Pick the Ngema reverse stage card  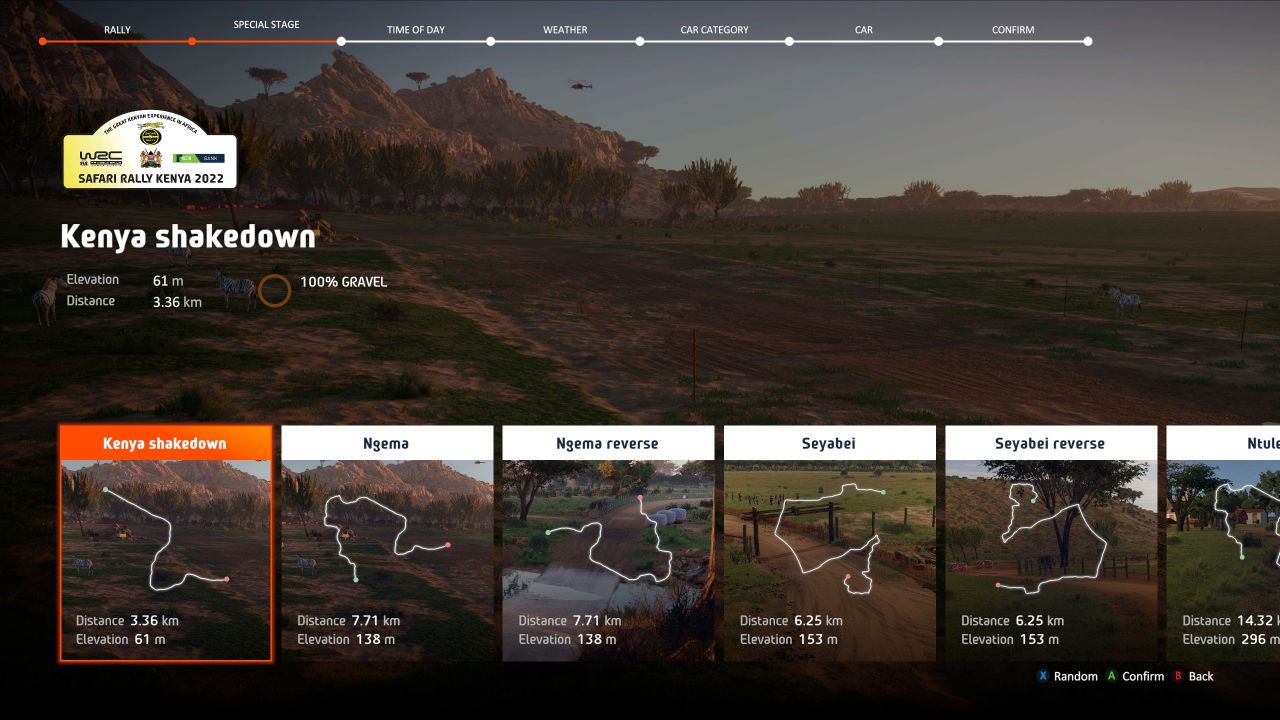608,543
